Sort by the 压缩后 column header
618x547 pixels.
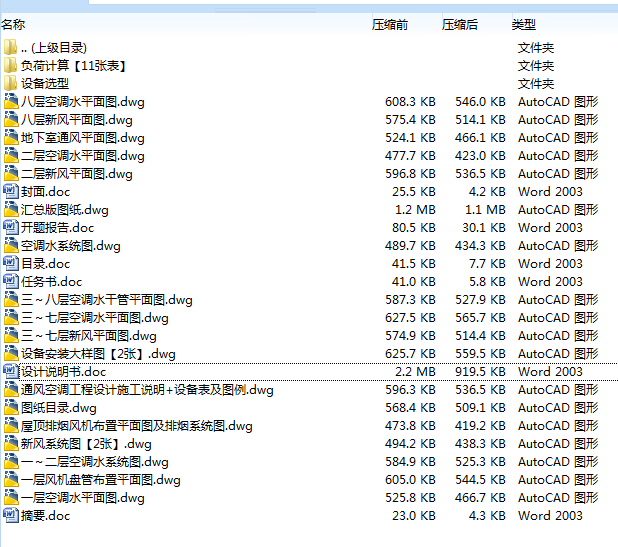tap(460, 24)
